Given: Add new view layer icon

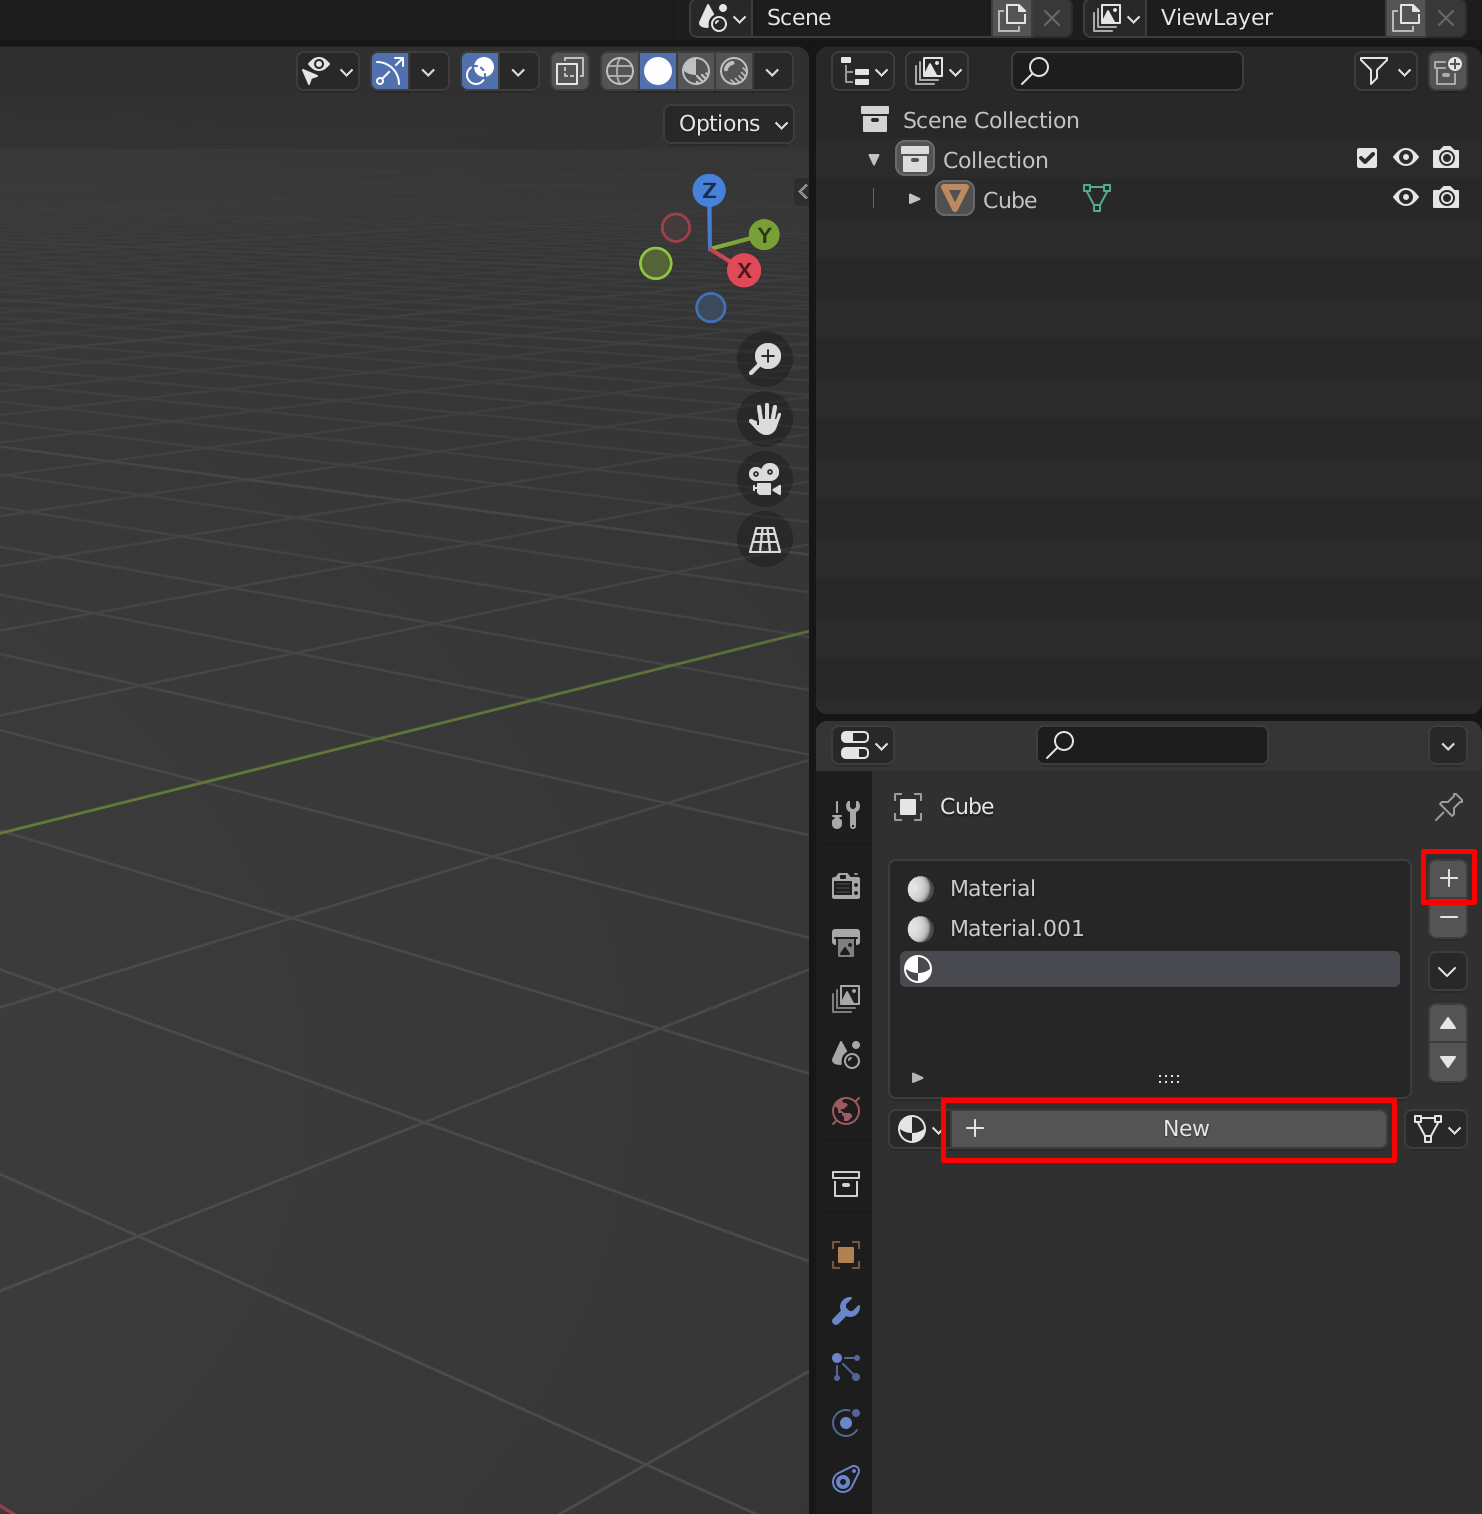Looking at the screenshot, I should click(1406, 17).
